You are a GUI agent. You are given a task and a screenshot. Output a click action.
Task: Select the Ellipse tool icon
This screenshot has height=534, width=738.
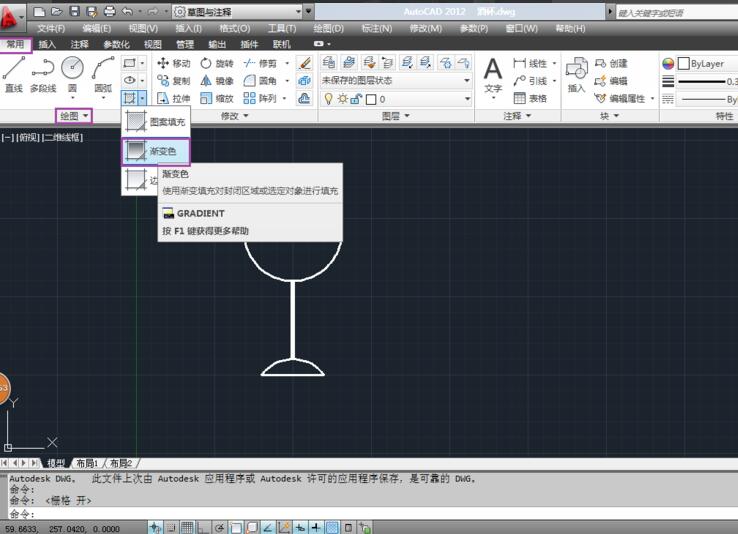click(x=129, y=80)
